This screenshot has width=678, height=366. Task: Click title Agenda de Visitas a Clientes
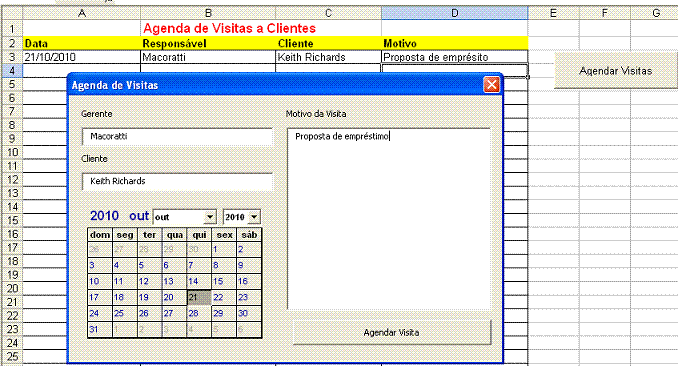click(230, 29)
